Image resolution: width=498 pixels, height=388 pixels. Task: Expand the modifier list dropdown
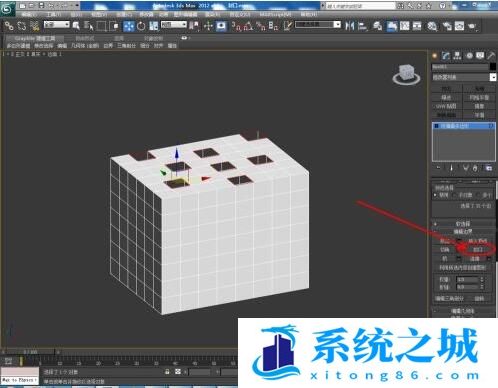click(464, 77)
